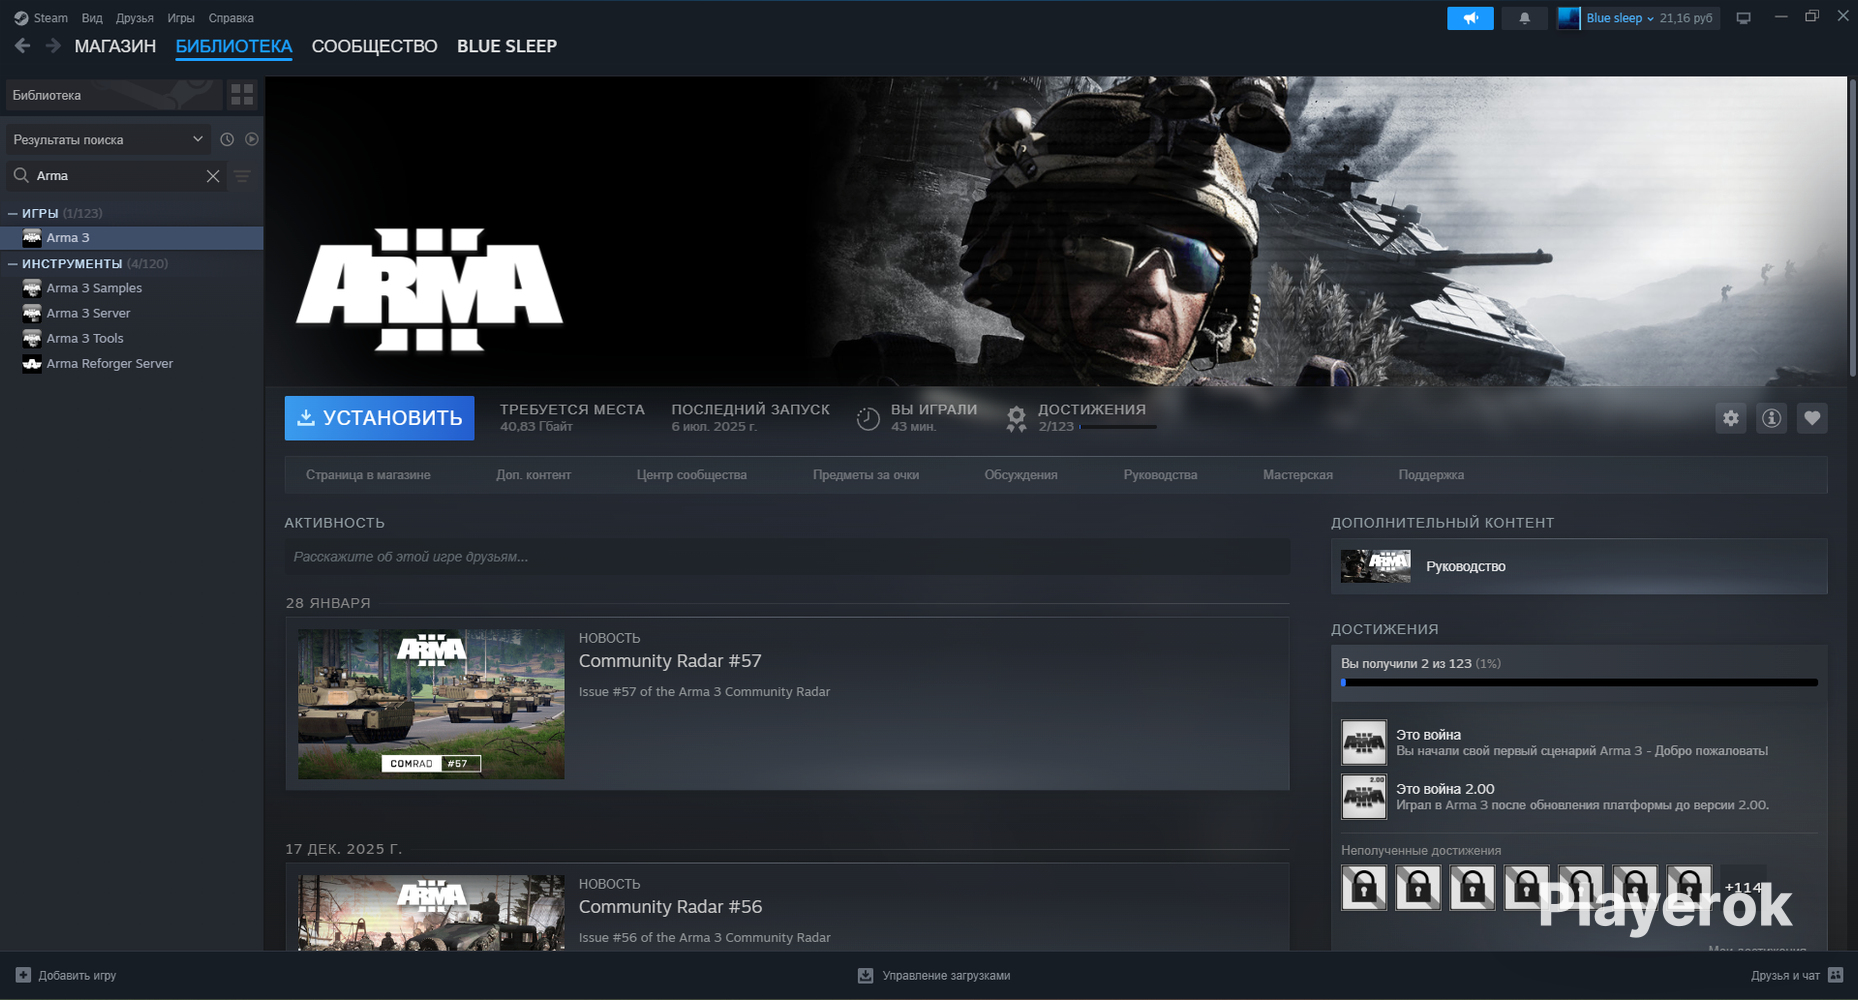Open the BLUE SLEEP profile tab
The width and height of the screenshot is (1858, 1000).
click(507, 46)
